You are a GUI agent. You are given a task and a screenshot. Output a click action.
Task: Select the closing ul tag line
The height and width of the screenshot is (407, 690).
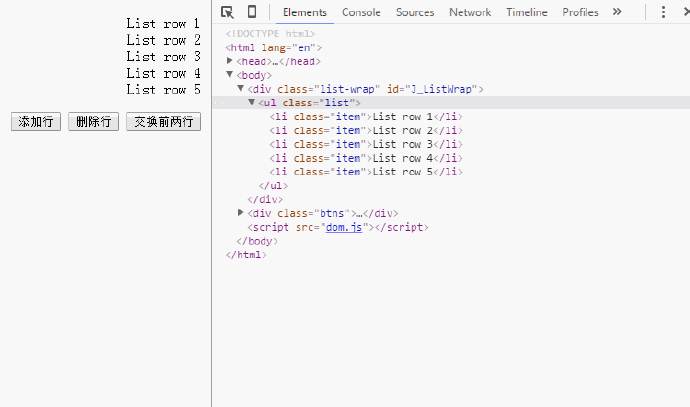[x=273, y=186]
